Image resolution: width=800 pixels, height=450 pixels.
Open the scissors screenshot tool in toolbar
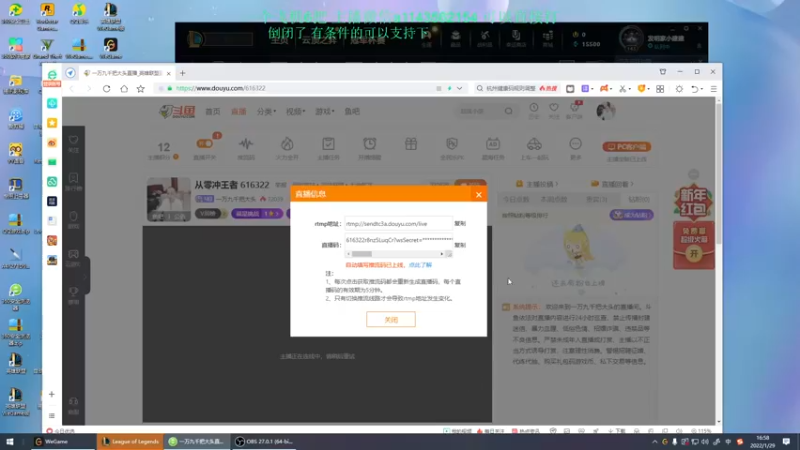pos(622,89)
